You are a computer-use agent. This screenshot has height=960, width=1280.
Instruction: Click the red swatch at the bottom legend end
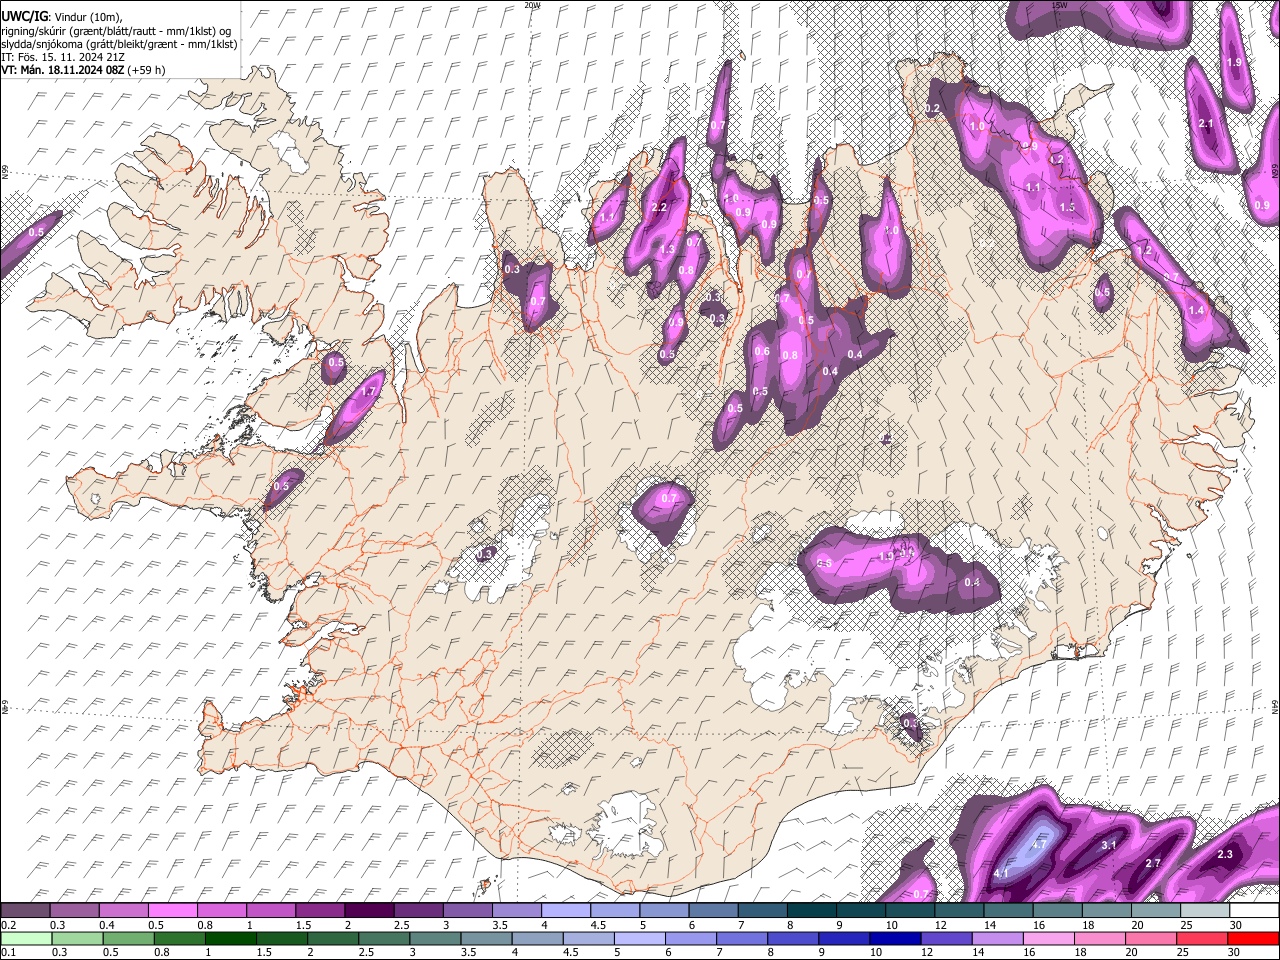(1253, 937)
